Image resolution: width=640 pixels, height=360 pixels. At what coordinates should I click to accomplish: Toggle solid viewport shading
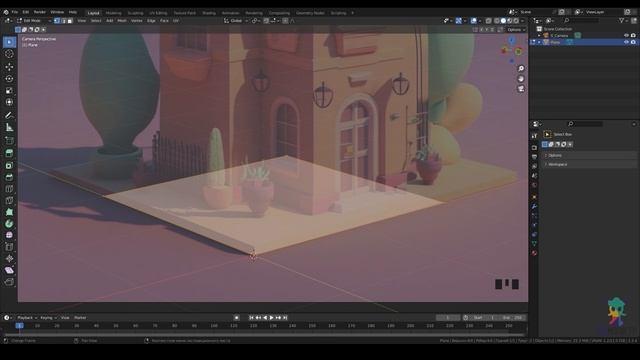click(x=503, y=20)
